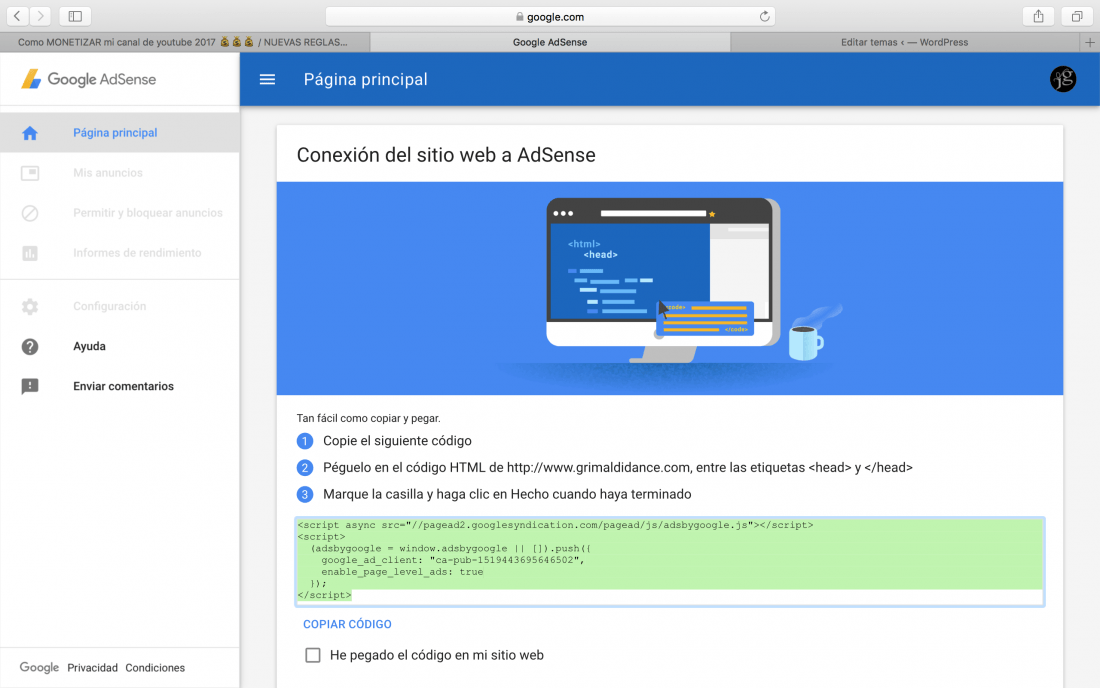Click the google.com address bar

pyautogui.click(x=550, y=16)
